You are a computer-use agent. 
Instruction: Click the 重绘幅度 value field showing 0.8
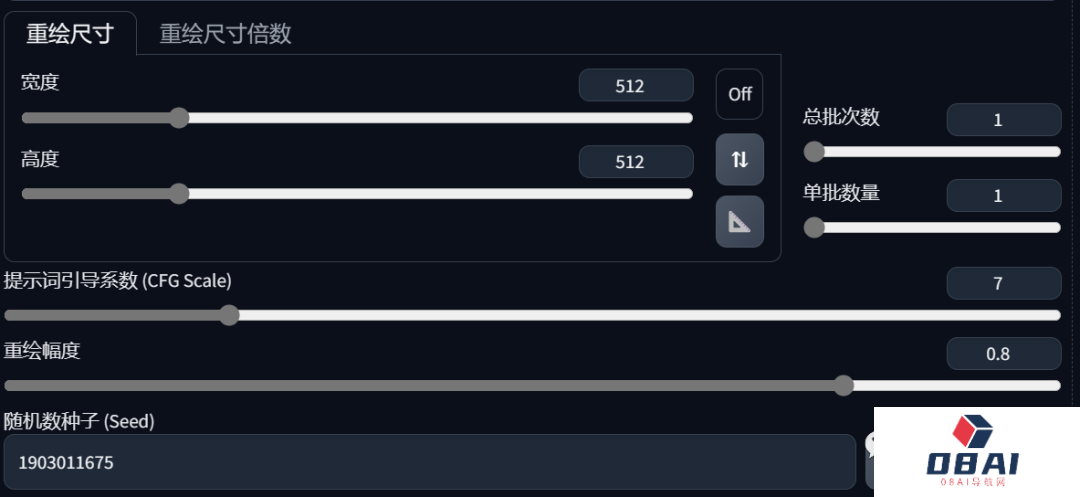[1004, 354]
